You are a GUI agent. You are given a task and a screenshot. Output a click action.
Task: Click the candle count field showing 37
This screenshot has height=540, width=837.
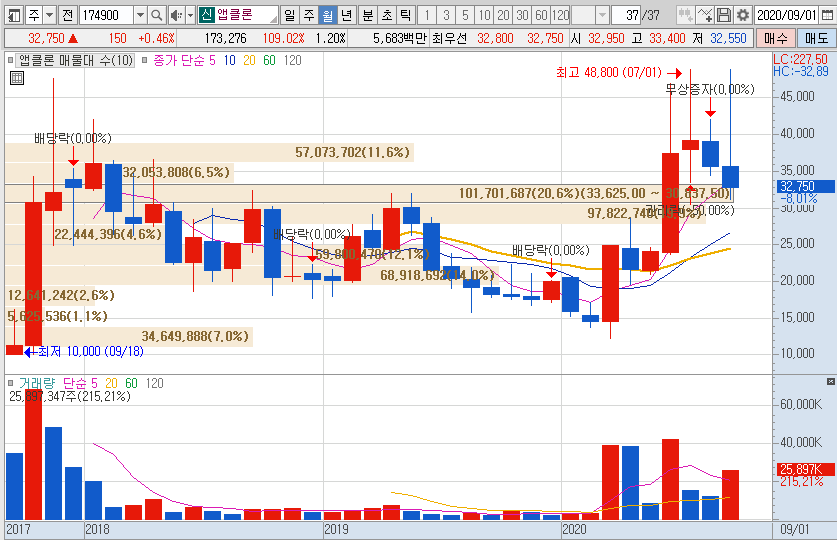626,15
